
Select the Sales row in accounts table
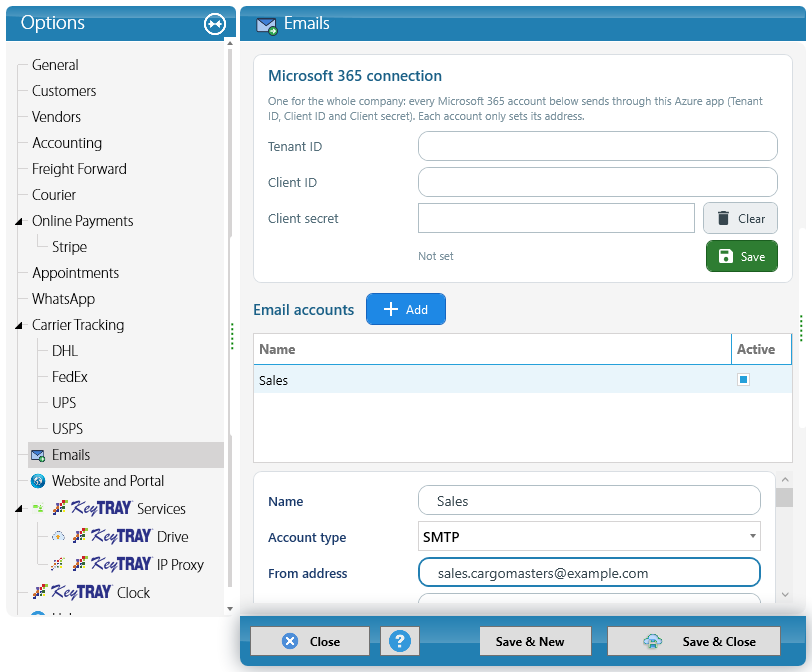(523, 379)
